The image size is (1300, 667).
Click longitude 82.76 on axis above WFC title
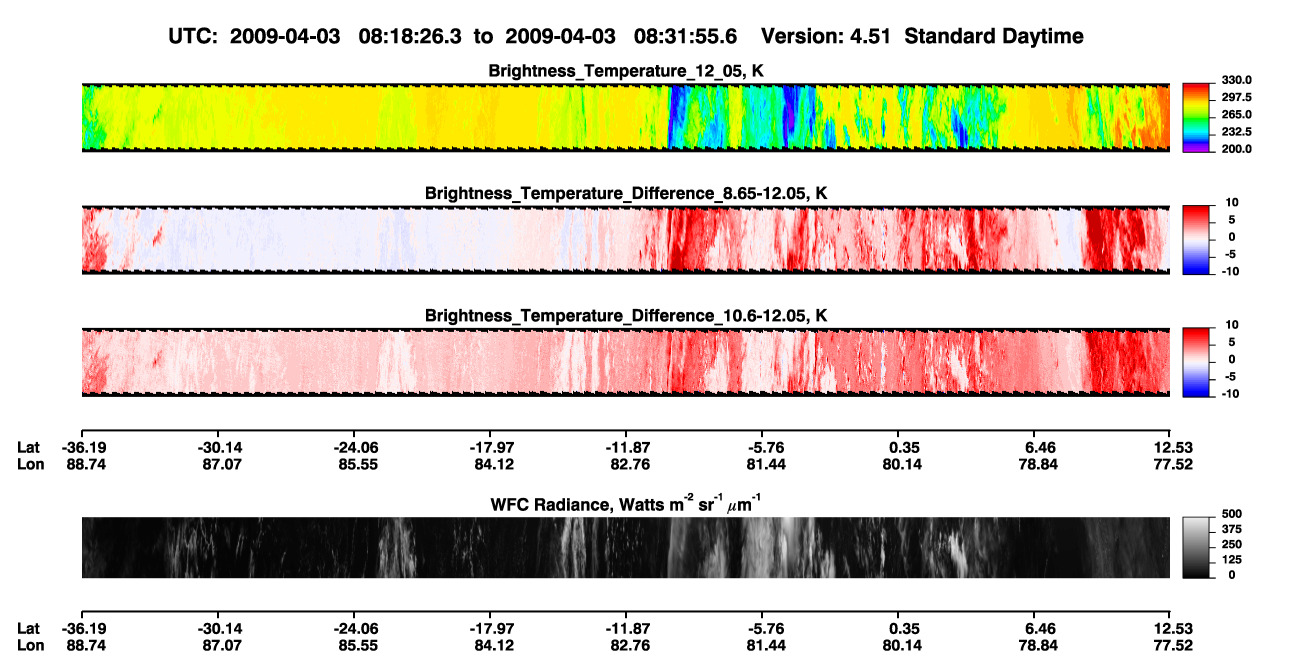click(628, 464)
